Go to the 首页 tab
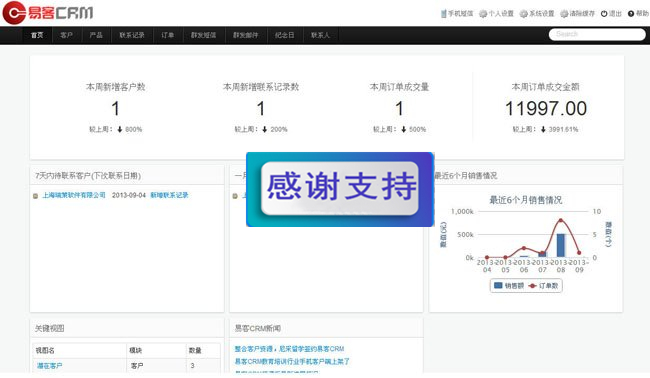The height and width of the screenshot is (378, 650). coord(37,35)
